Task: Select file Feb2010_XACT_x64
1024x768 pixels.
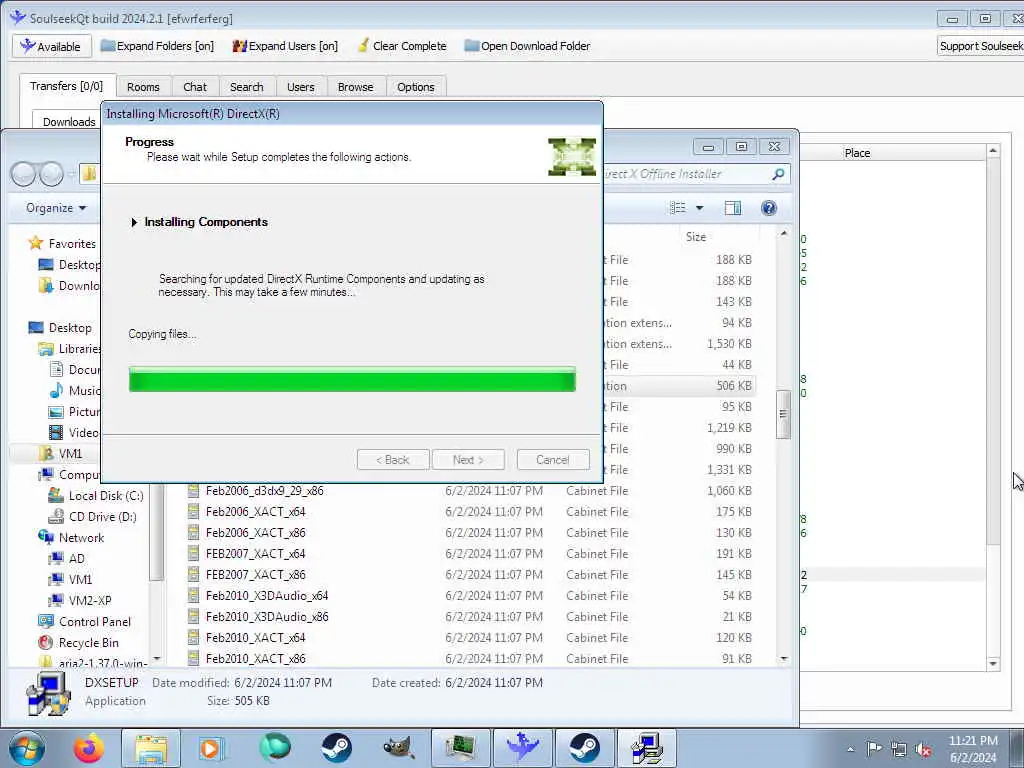Action: point(255,637)
